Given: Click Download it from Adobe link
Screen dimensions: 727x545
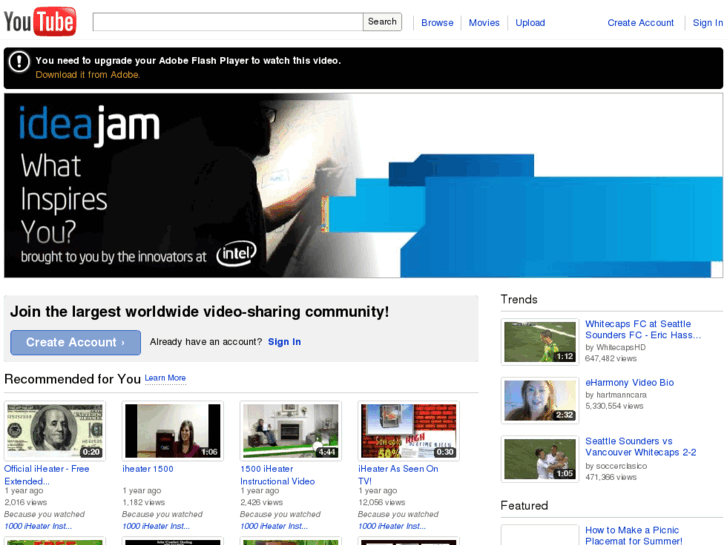Looking at the screenshot, I should click(x=88, y=75).
